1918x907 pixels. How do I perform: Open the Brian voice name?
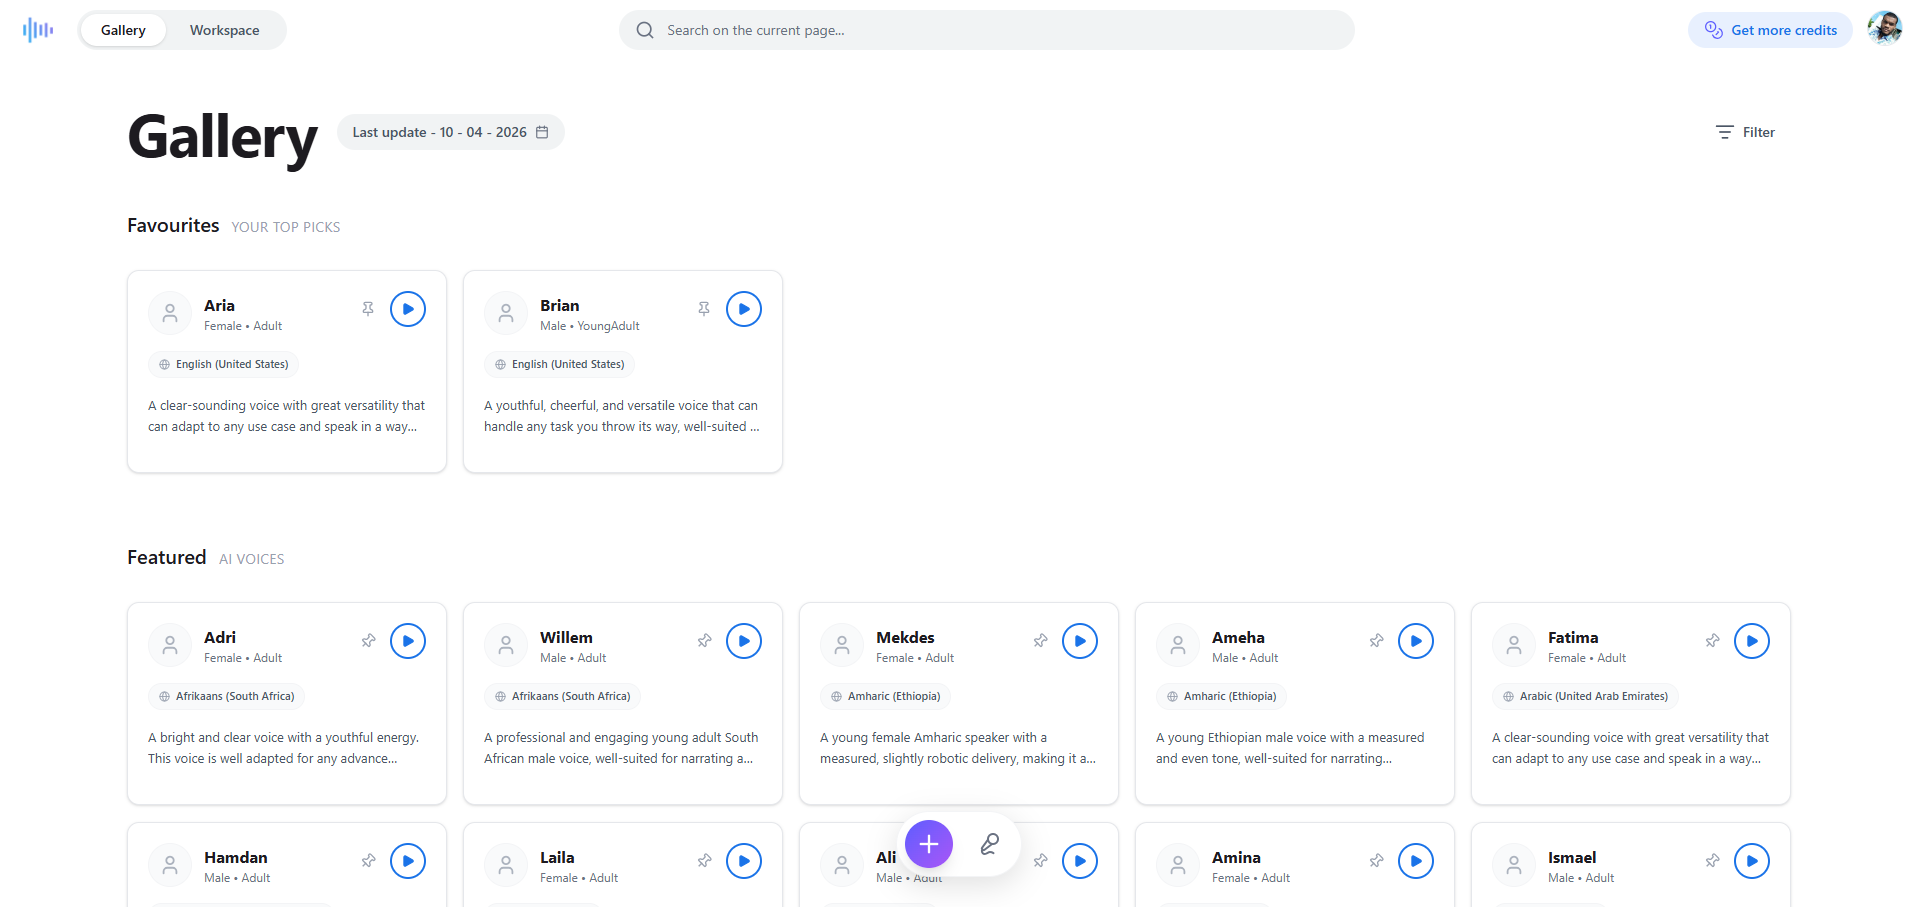[559, 305]
